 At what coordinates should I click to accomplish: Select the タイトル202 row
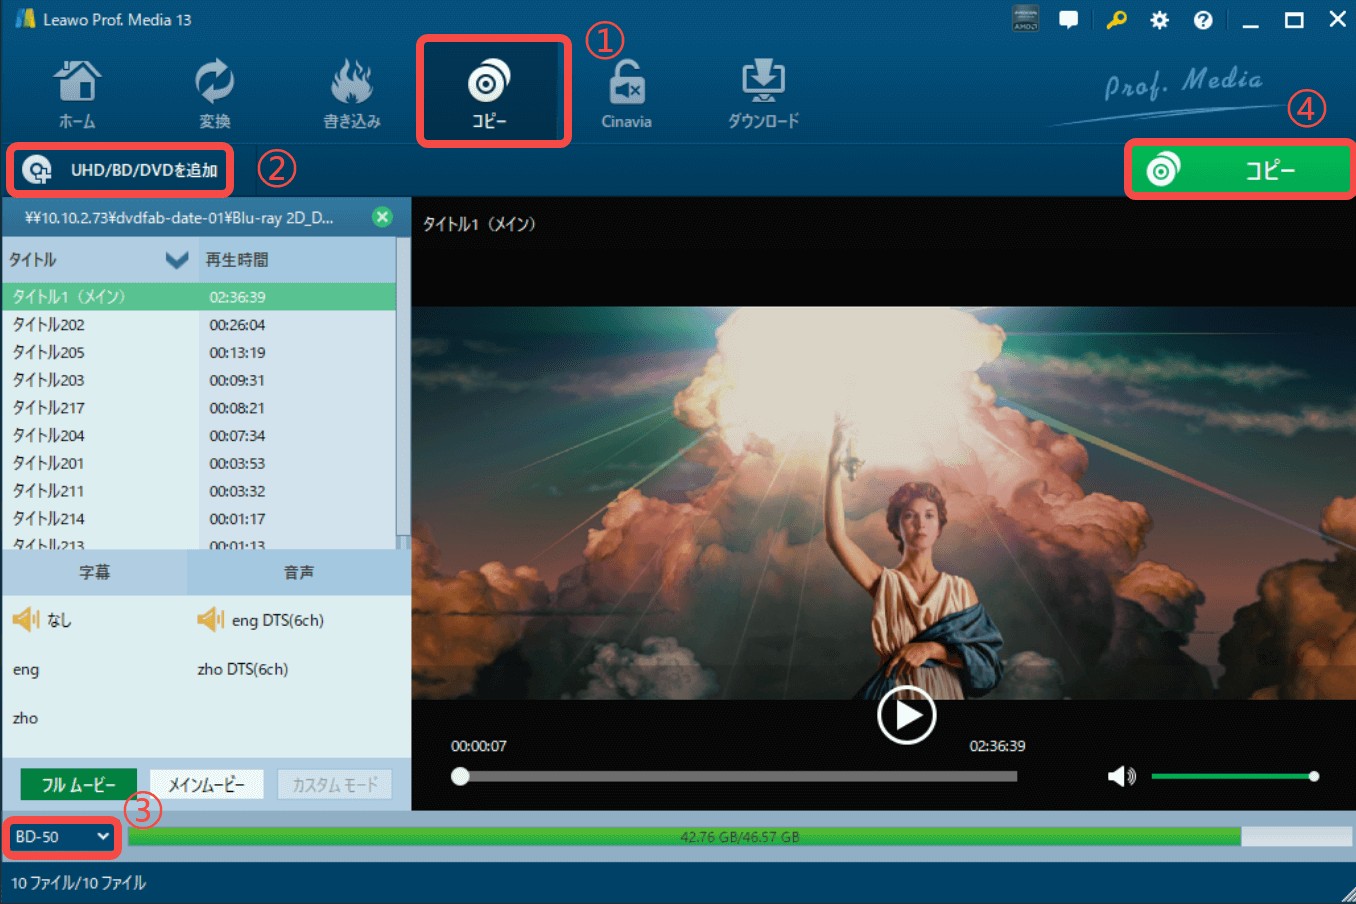point(199,325)
